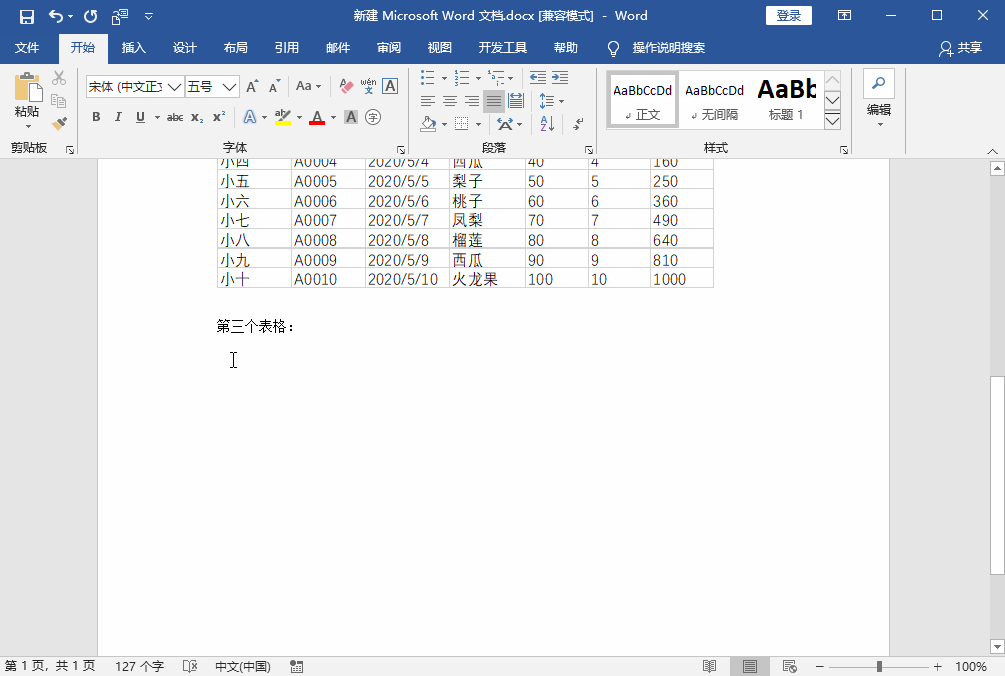Paste clipboard contents using 粘贴

(28, 99)
